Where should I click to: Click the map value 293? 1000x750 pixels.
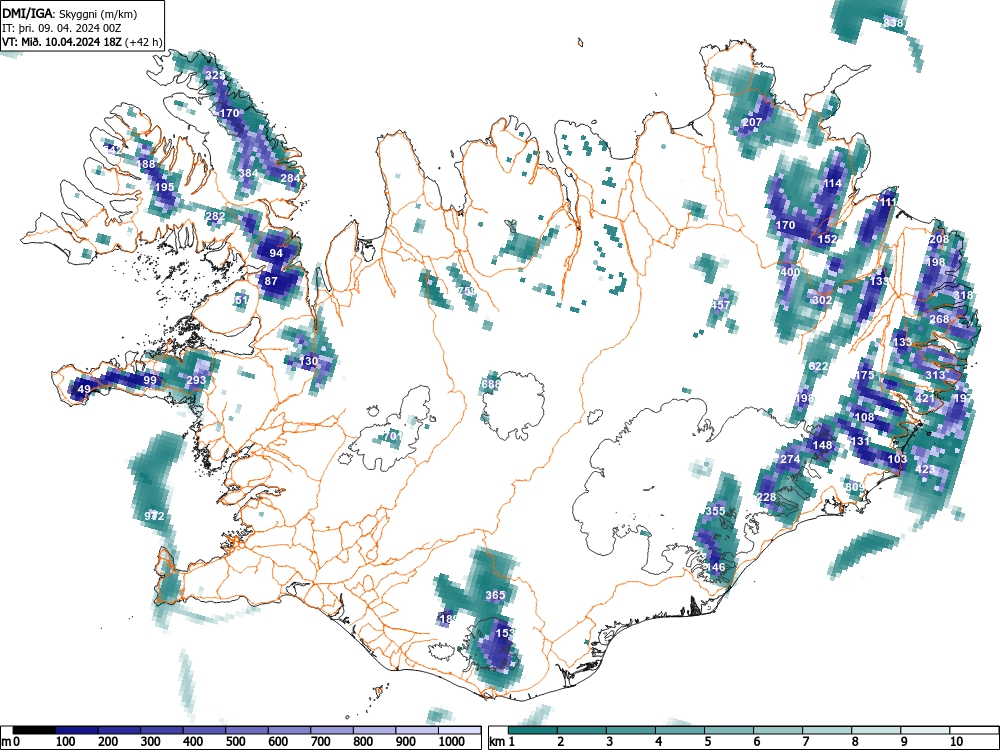coord(196,380)
